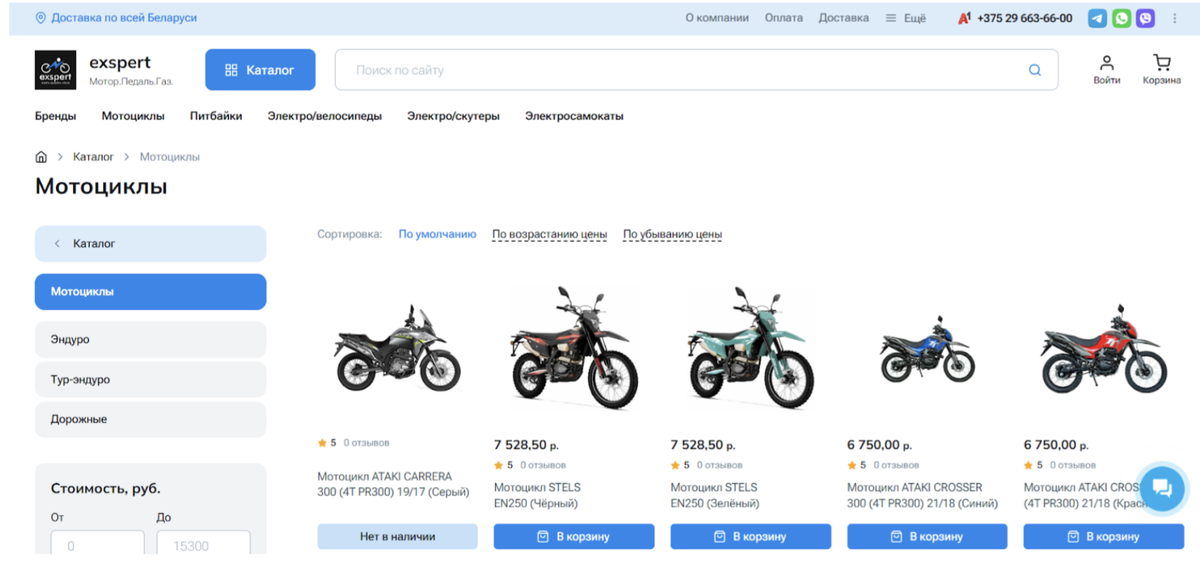Screen dimensions: 1200x563
Task: Open the Электро/велосипеды menu item
Action: click(325, 116)
